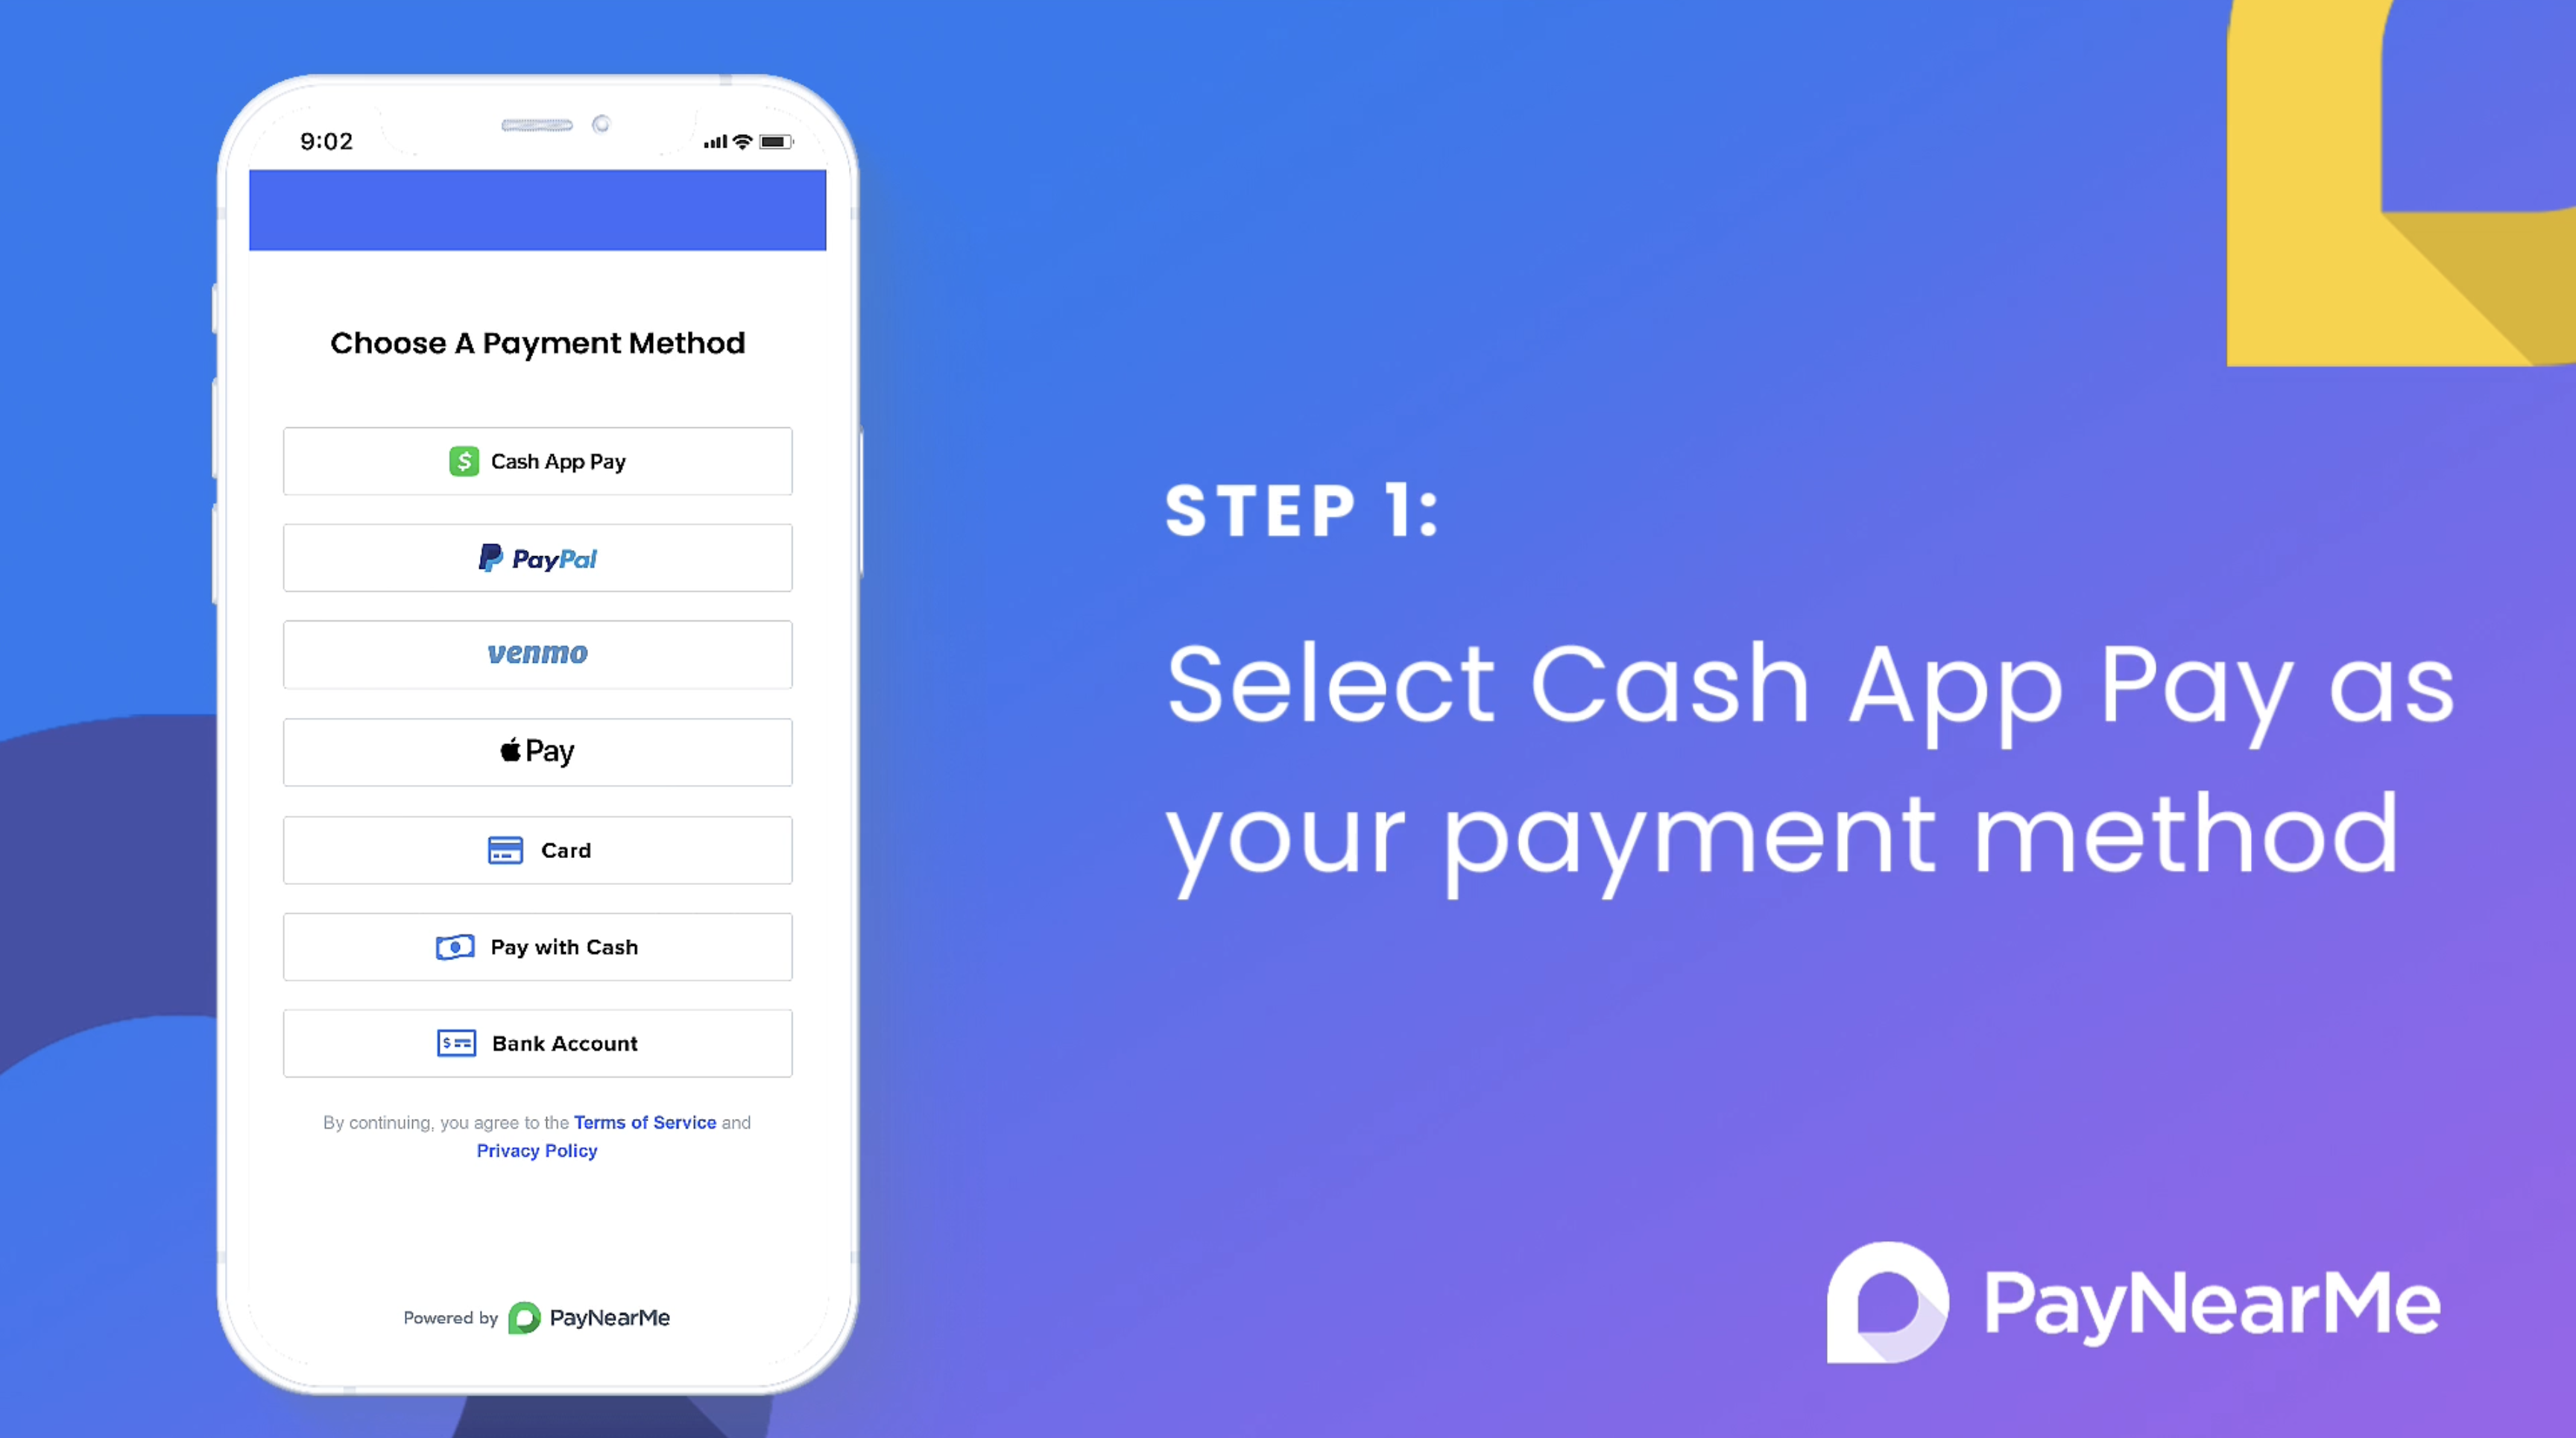Viewport: 2576px width, 1438px height.
Task: Open the Terms of Service link
Action: pyautogui.click(x=643, y=1121)
